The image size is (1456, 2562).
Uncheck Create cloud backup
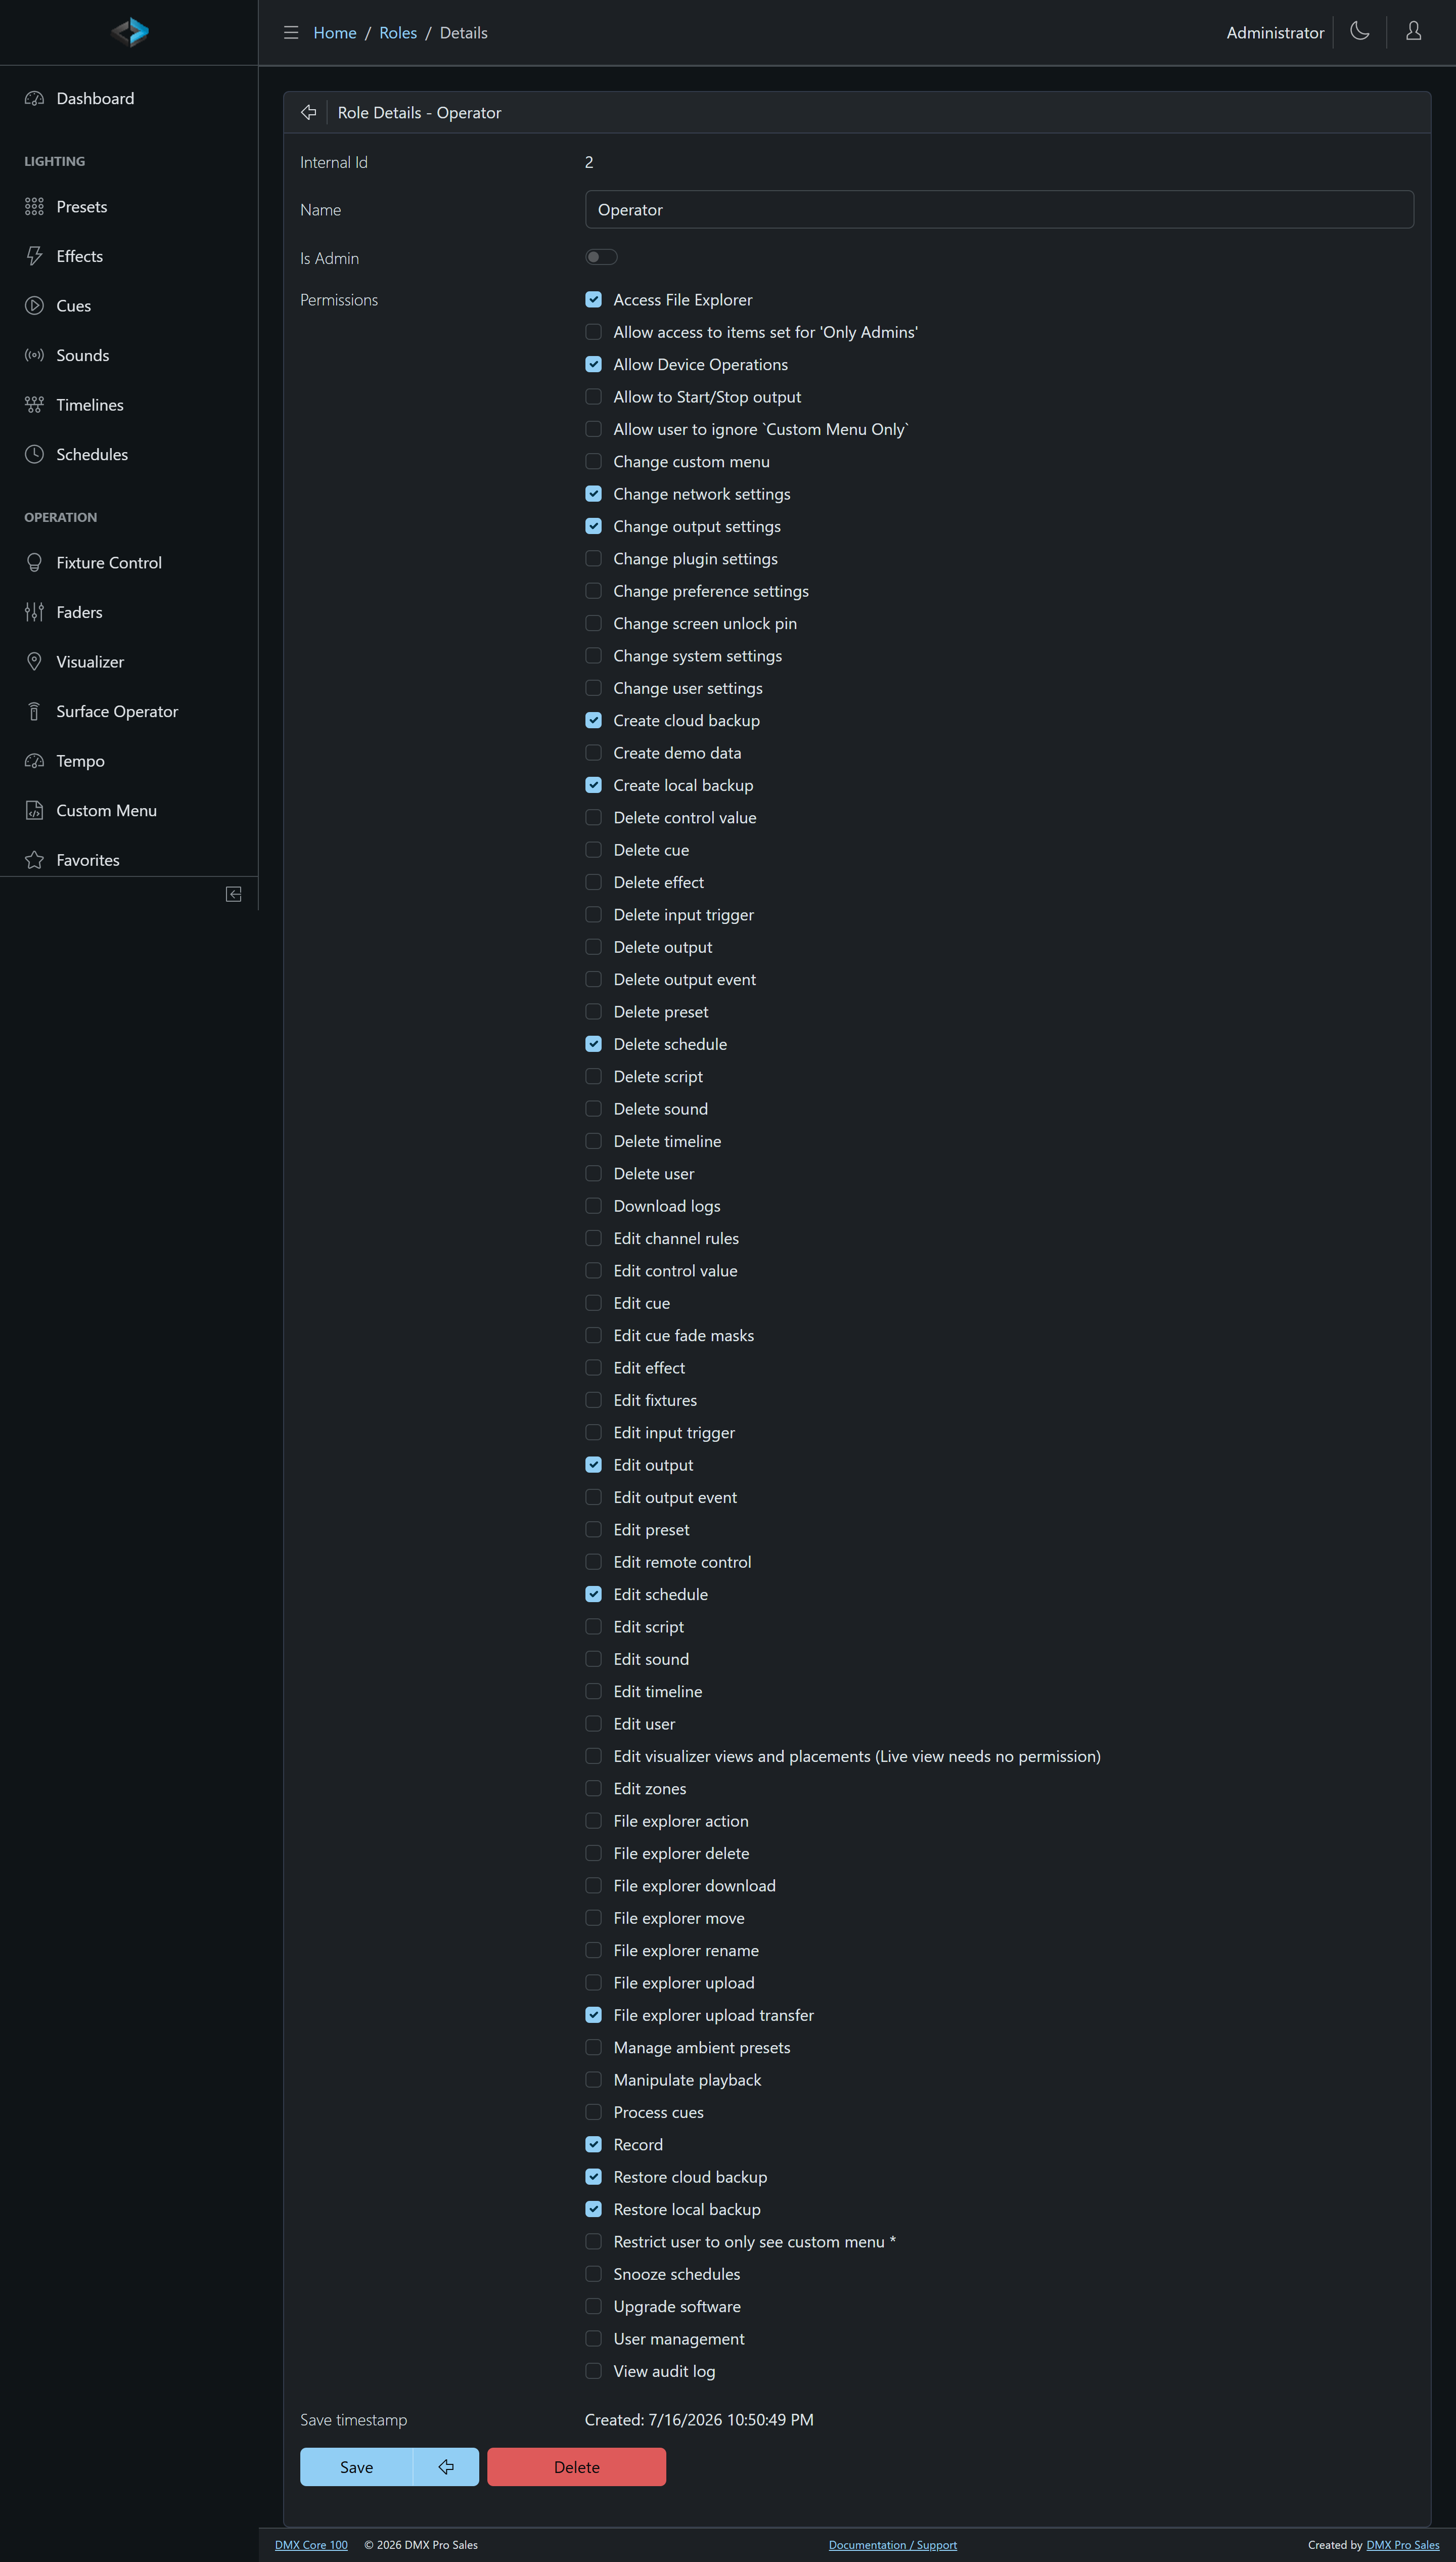tap(593, 721)
